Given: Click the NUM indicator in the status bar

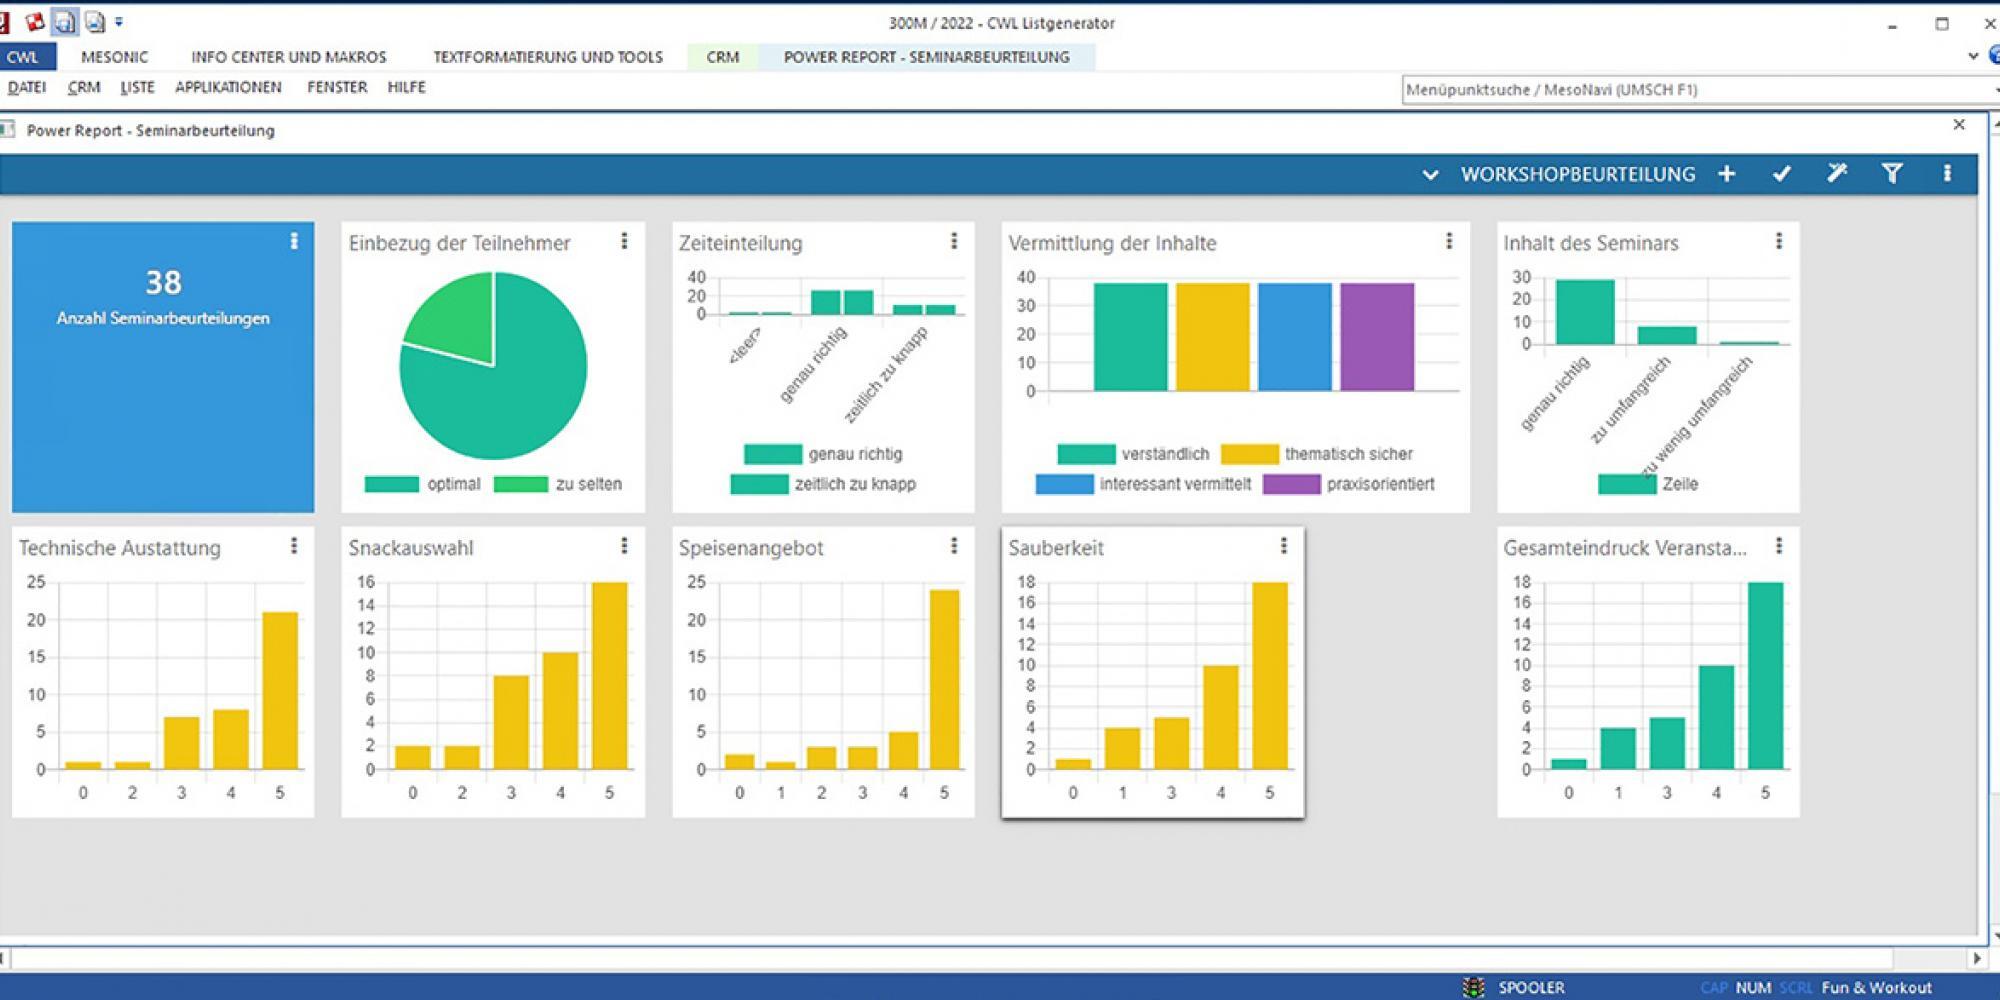Looking at the screenshot, I should click(x=1753, y=987).
